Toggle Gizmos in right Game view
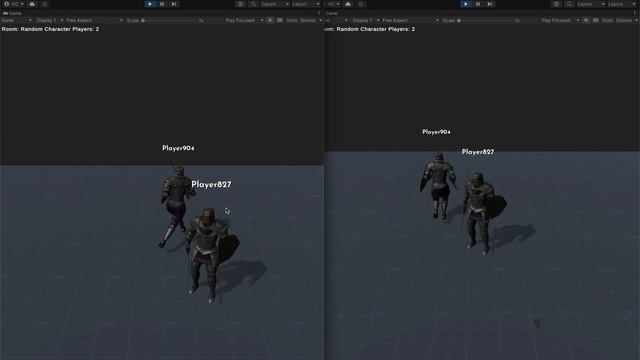Image resolution: width=640 pixels, height=360 pixels. coord(624,20)
